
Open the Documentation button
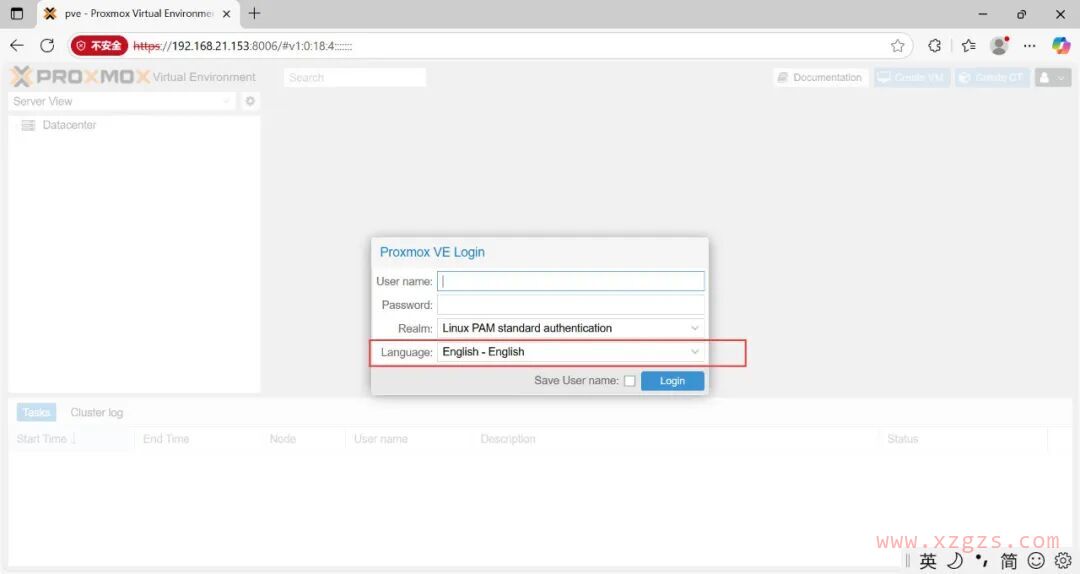click(819, 77)
